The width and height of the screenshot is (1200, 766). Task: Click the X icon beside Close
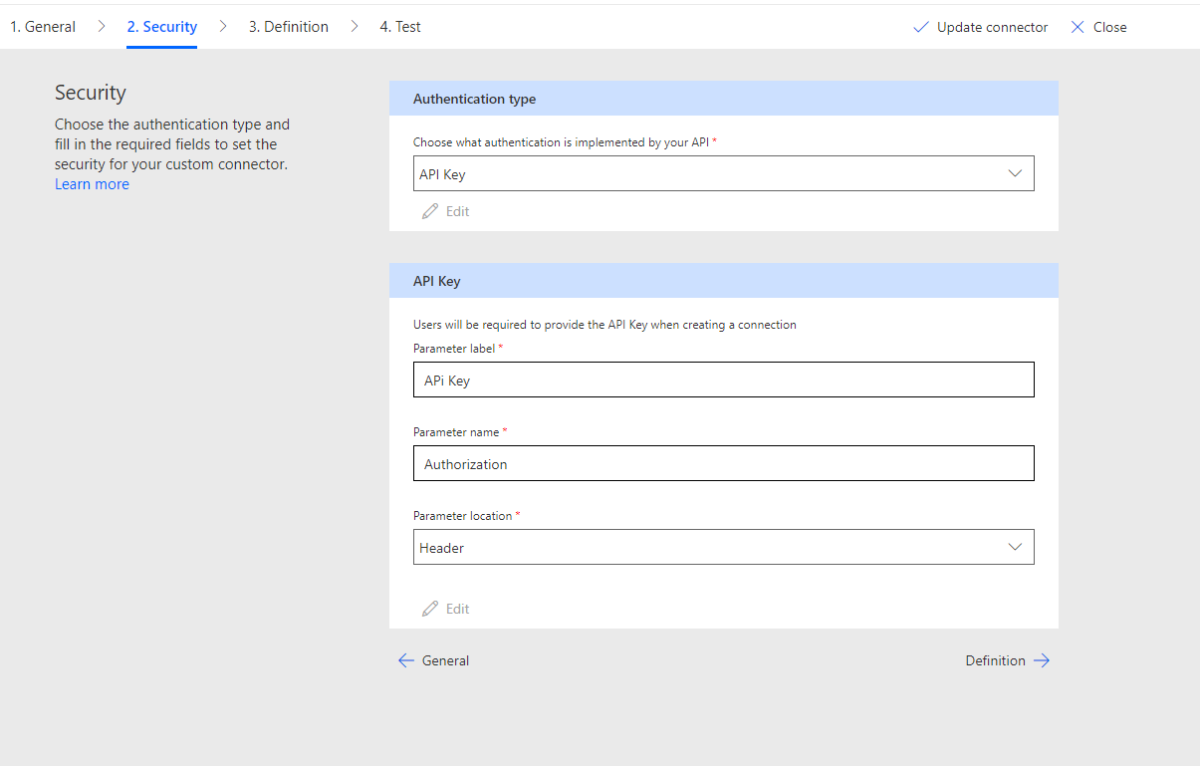(1077, 27)
